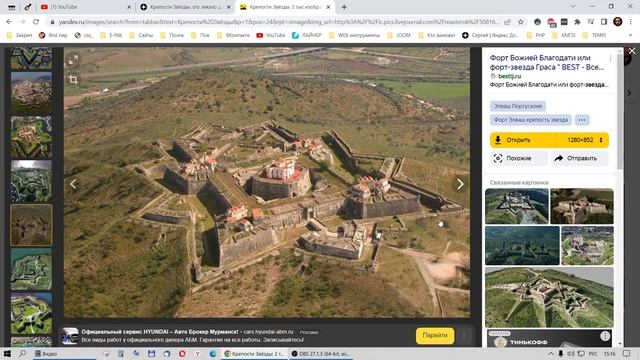The height and width of the screenshot is (360, 640).
Task: Open the PHP bookmark folder
Action: tap(536, 36)
